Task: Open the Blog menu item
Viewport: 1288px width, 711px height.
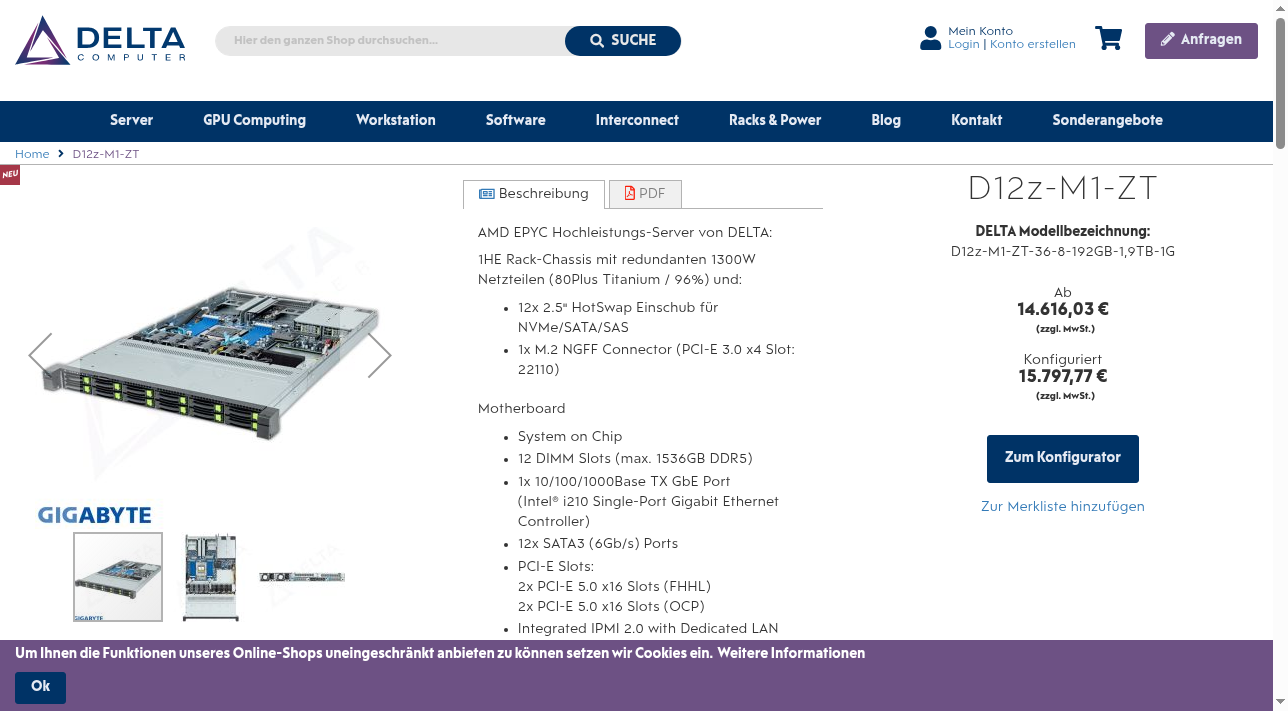Action: pyautogui.click(x=886, y=120)
